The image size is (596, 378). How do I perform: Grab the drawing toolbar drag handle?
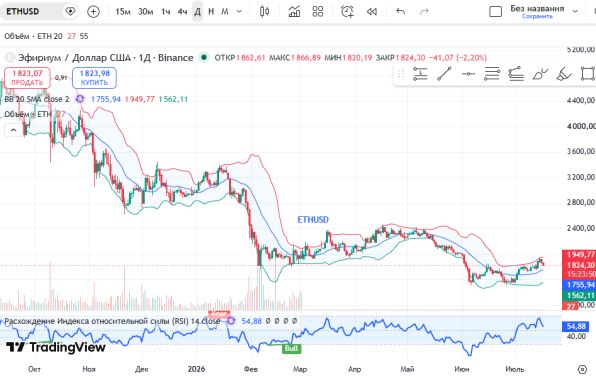coord(400,74)
